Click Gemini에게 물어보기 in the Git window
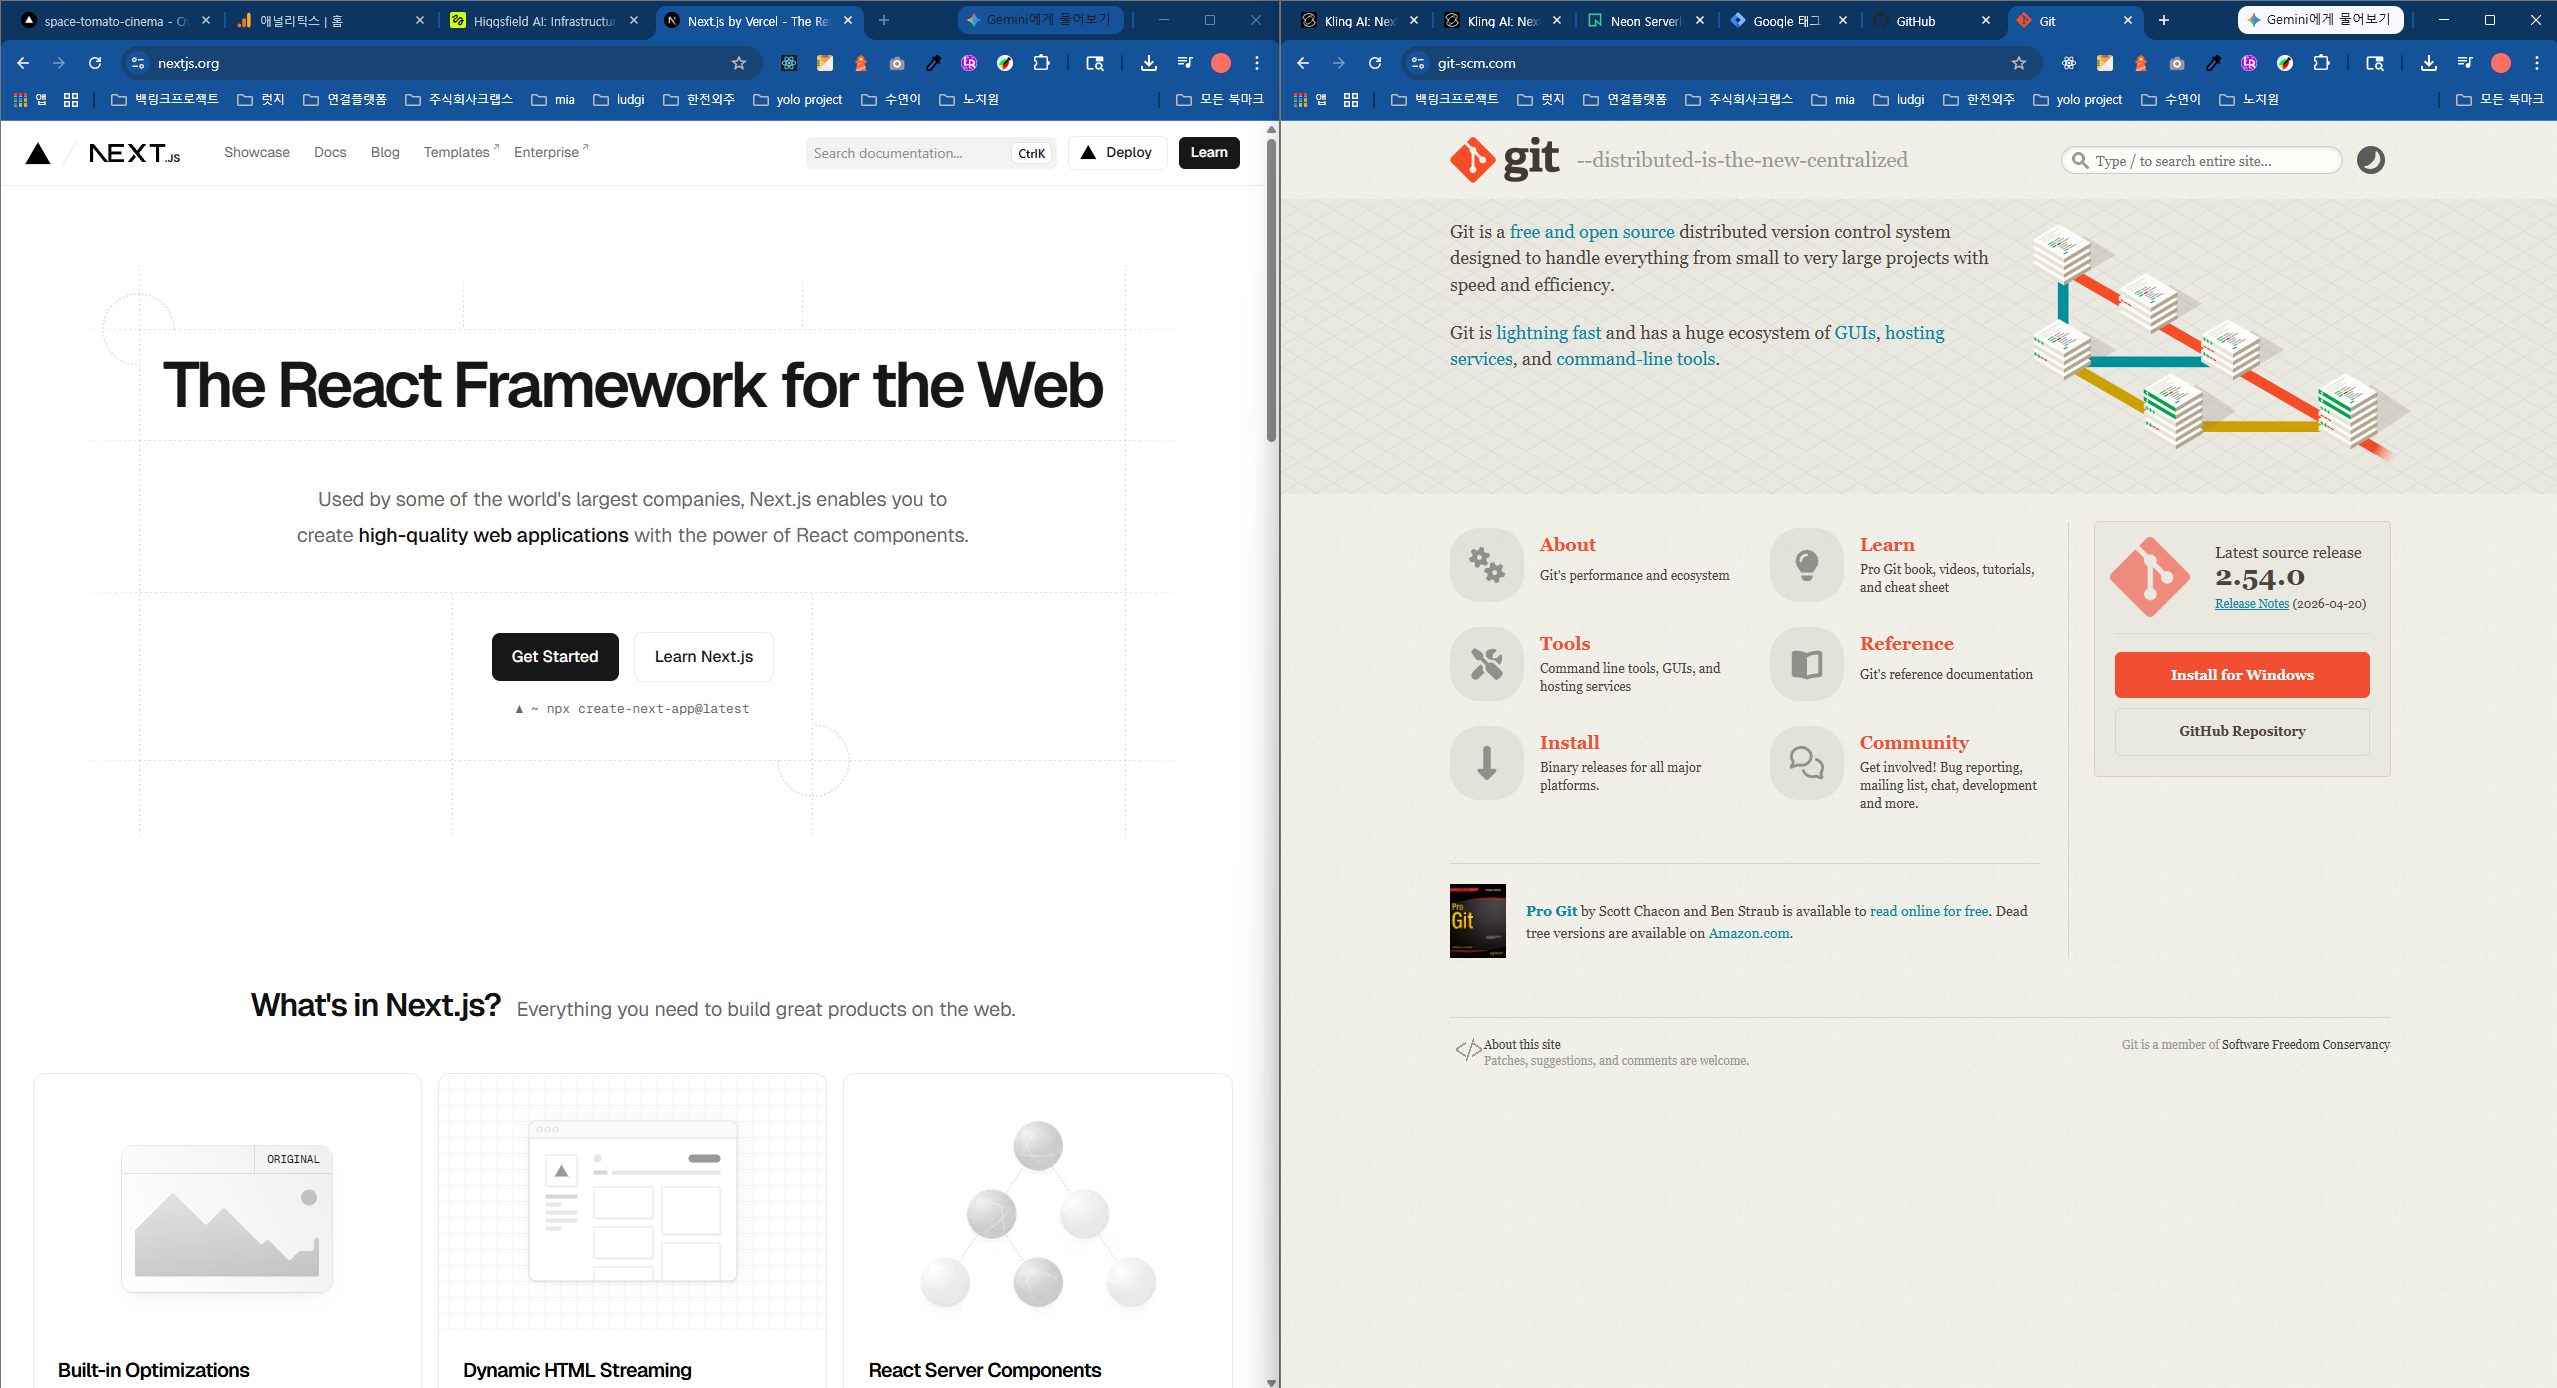The height and width of the screenshot is (1388, 2557). point(2320,20)
